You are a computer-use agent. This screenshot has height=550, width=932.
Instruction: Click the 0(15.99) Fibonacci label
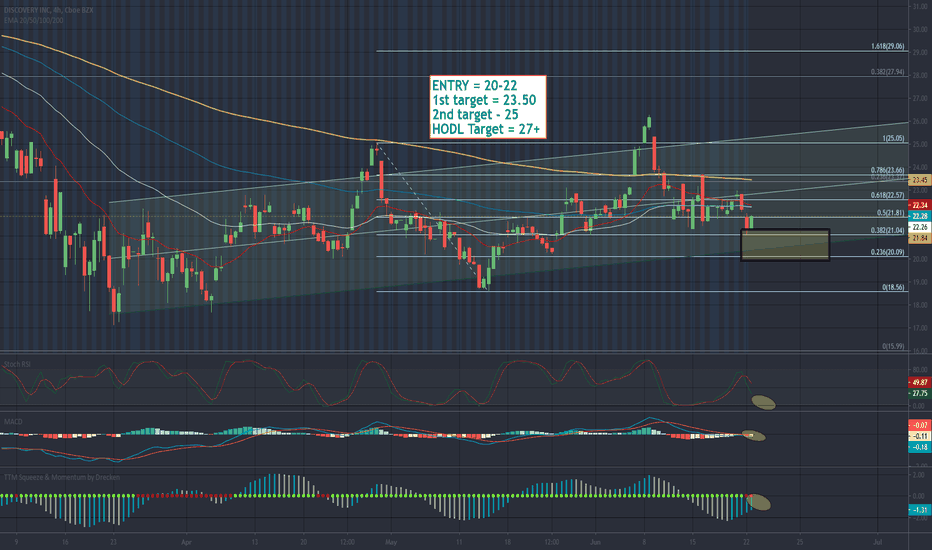coord(893,346)
